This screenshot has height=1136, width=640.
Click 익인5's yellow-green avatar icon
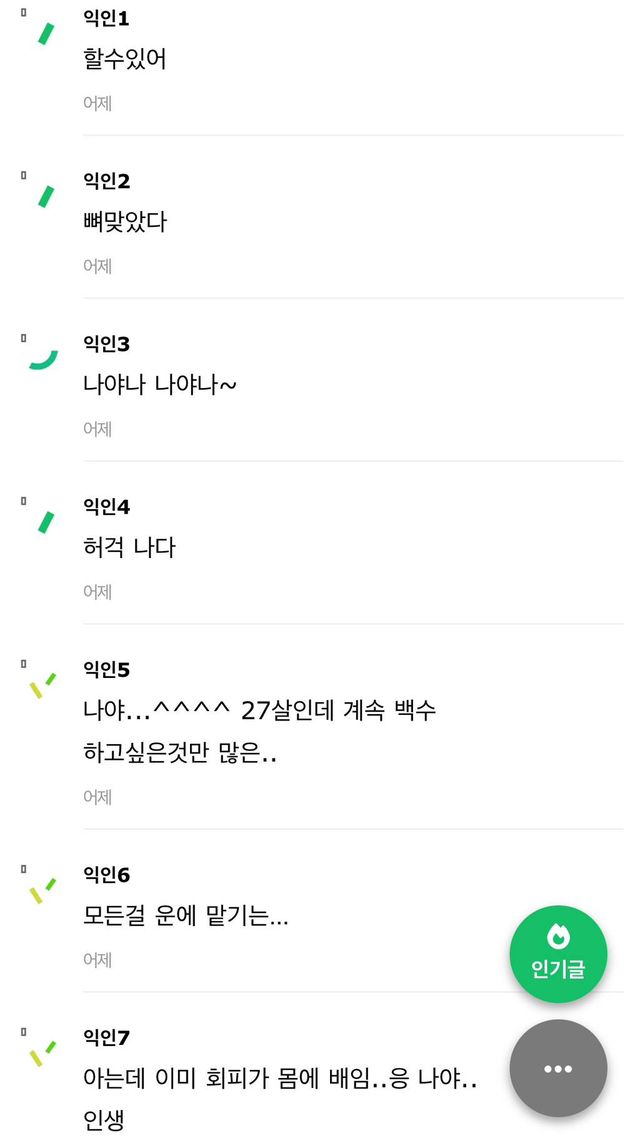tap(42, 686)
